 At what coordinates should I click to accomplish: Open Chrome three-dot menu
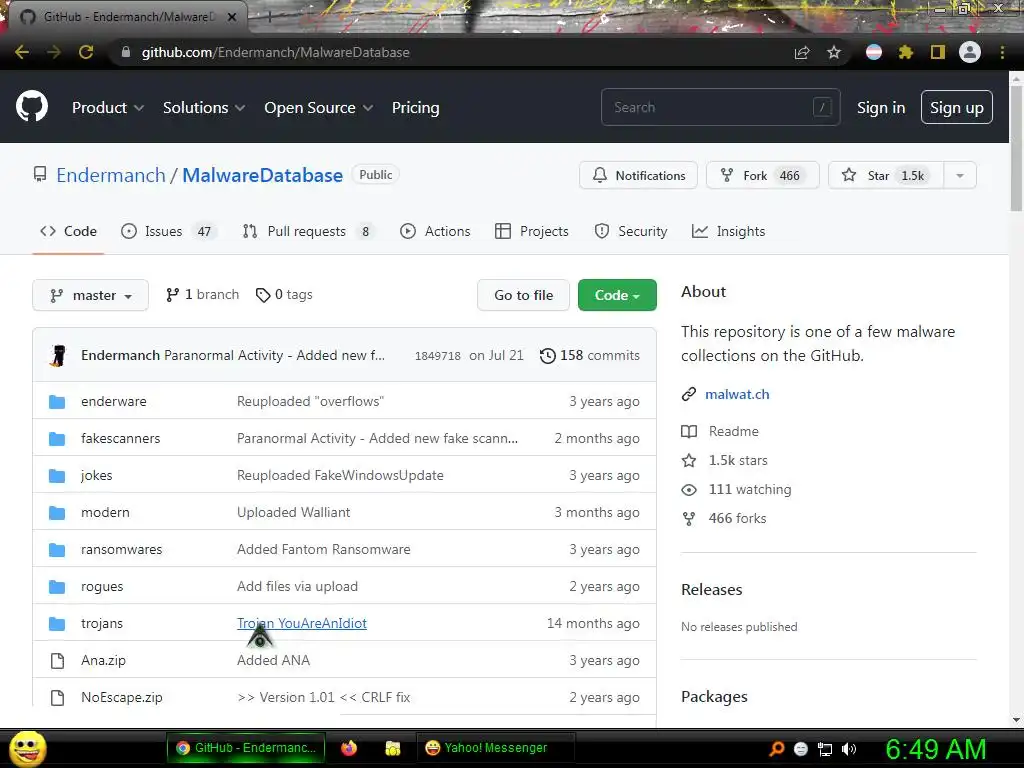tap(1002, 52)
